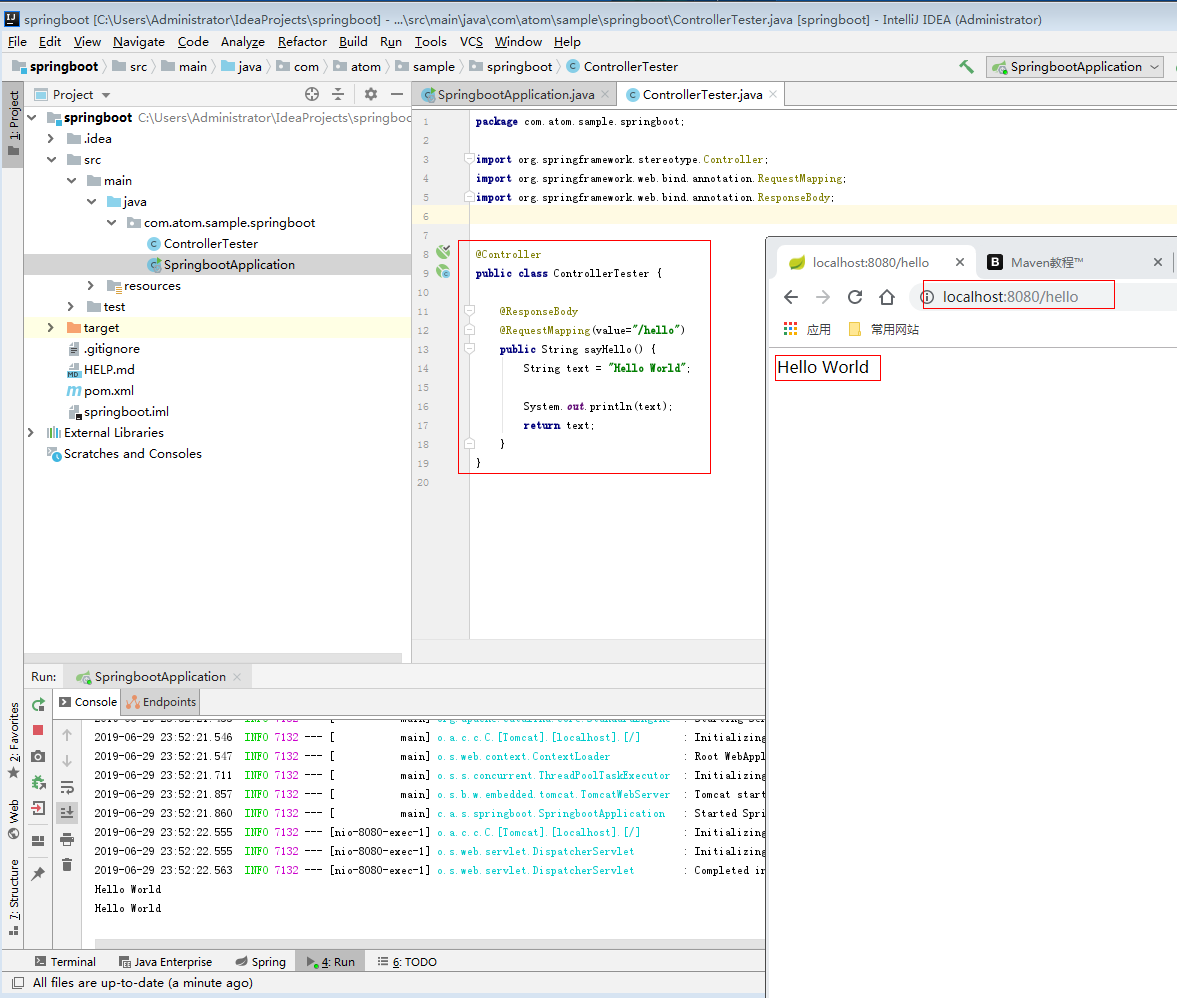Expand the test folder
The height and width of the screenshot is (998, 1177).
(x=71, y=307)
